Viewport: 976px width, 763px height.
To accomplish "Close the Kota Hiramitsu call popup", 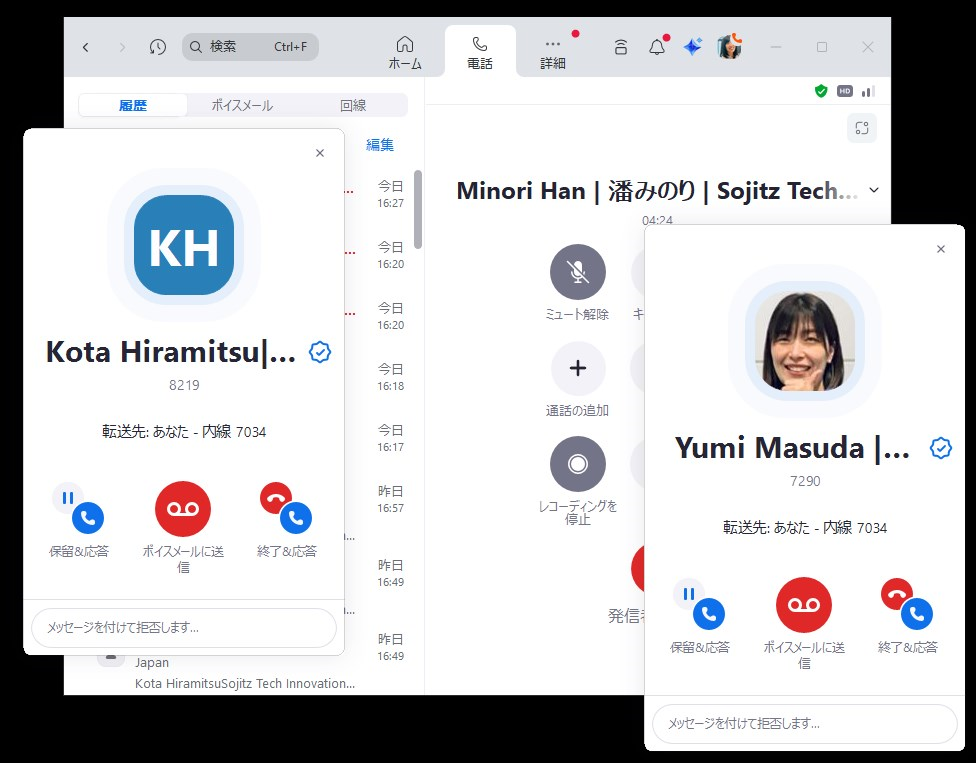I will (320, 153).
